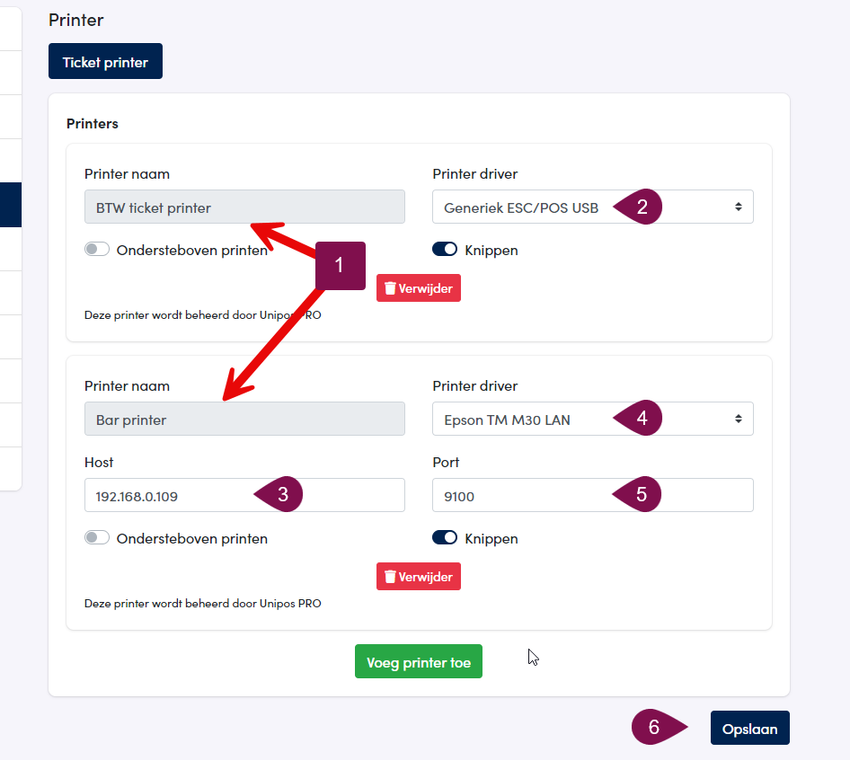Turn off Knippen toggle for Bar printer

point(445,538)
